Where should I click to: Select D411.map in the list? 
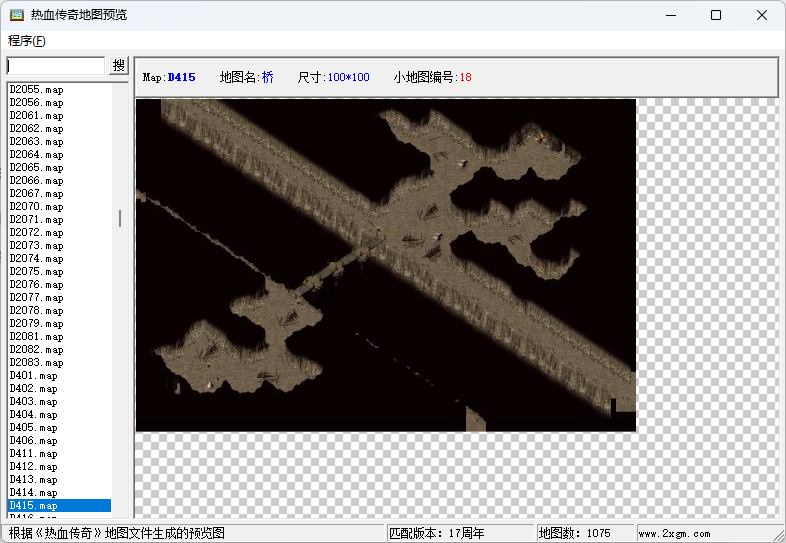59,454
